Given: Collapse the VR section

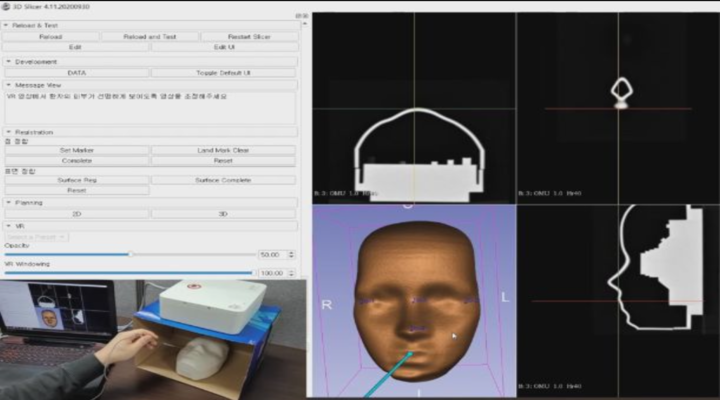Looking at the screenshot, I should [x=8, y=226].
